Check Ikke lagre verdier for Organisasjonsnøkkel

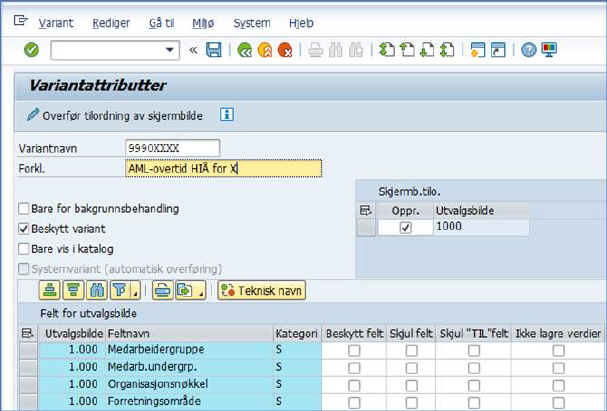(558, 385)
